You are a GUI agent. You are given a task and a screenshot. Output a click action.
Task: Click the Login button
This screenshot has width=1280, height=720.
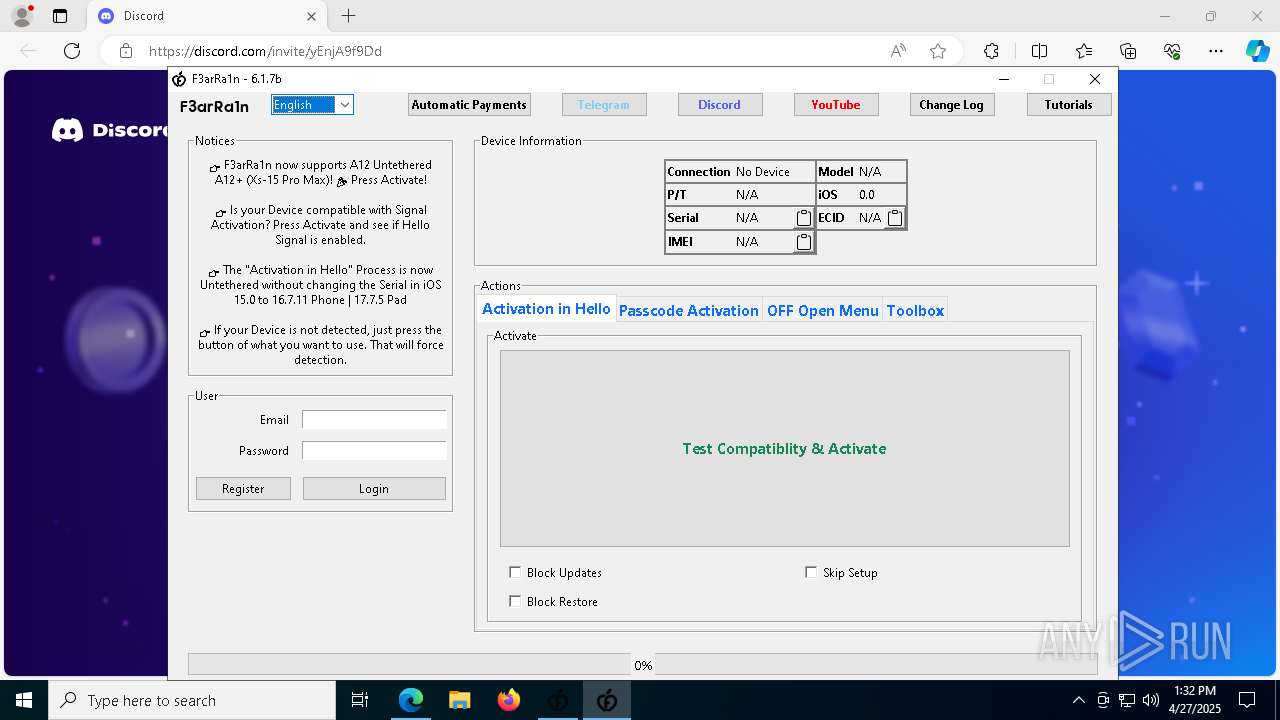coord(374,488)
